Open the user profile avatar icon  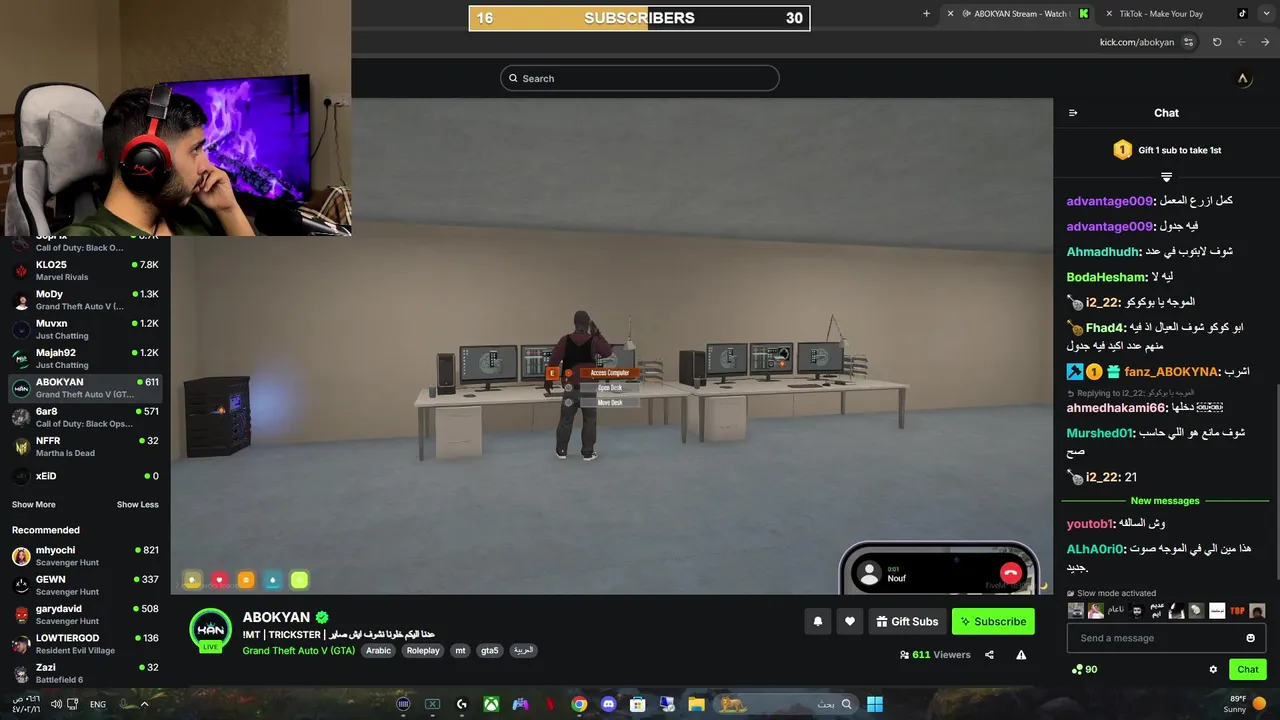[1243, 78]
